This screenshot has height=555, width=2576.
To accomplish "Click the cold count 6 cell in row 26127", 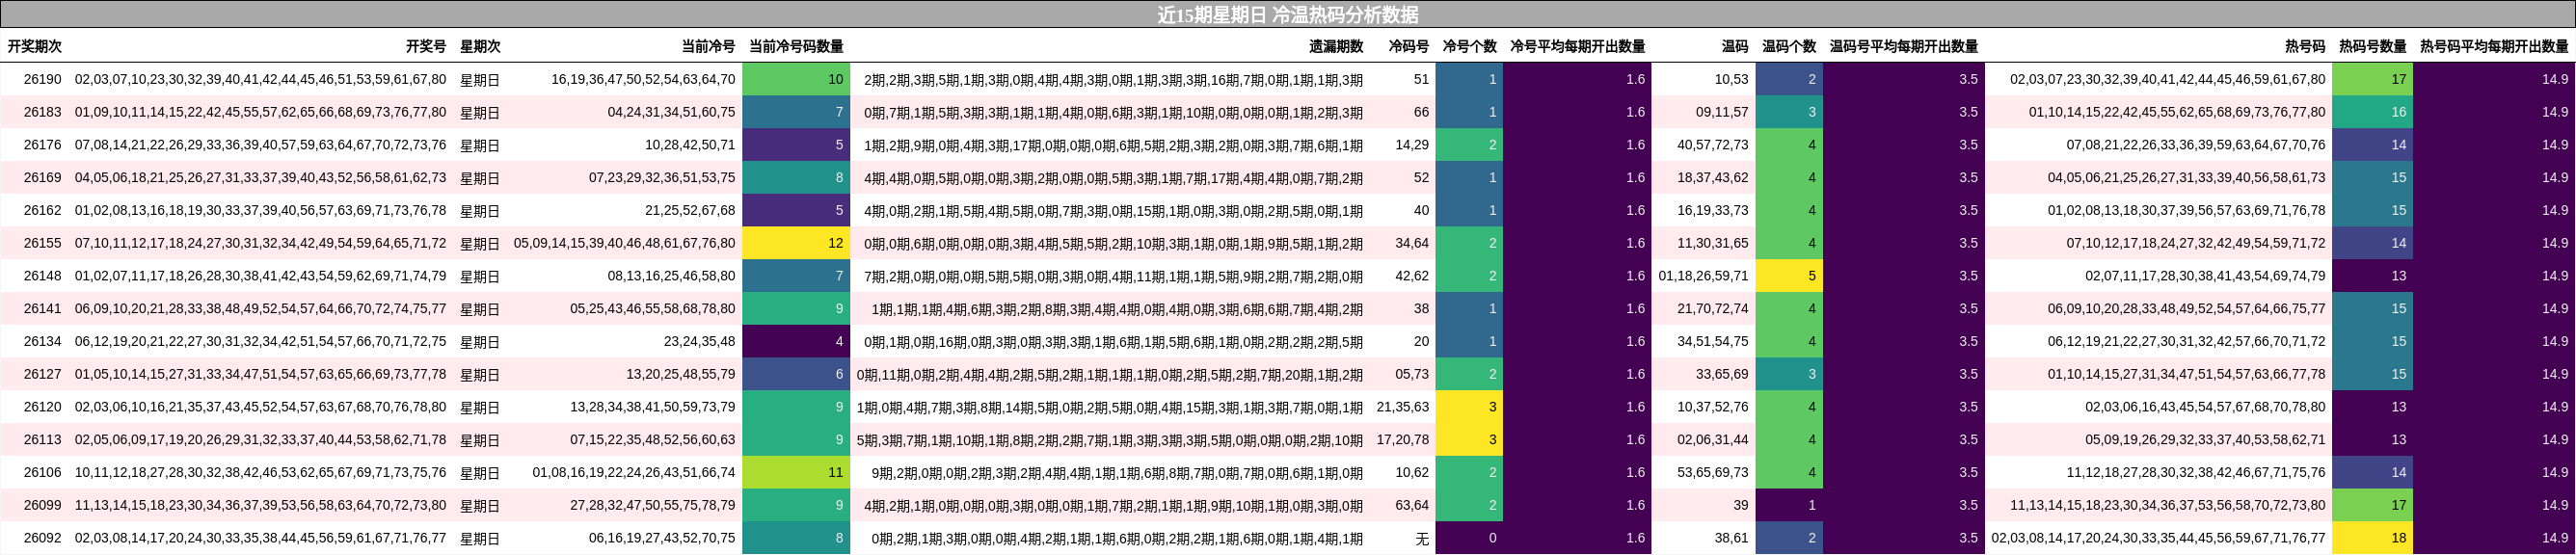I will point(796,374).
